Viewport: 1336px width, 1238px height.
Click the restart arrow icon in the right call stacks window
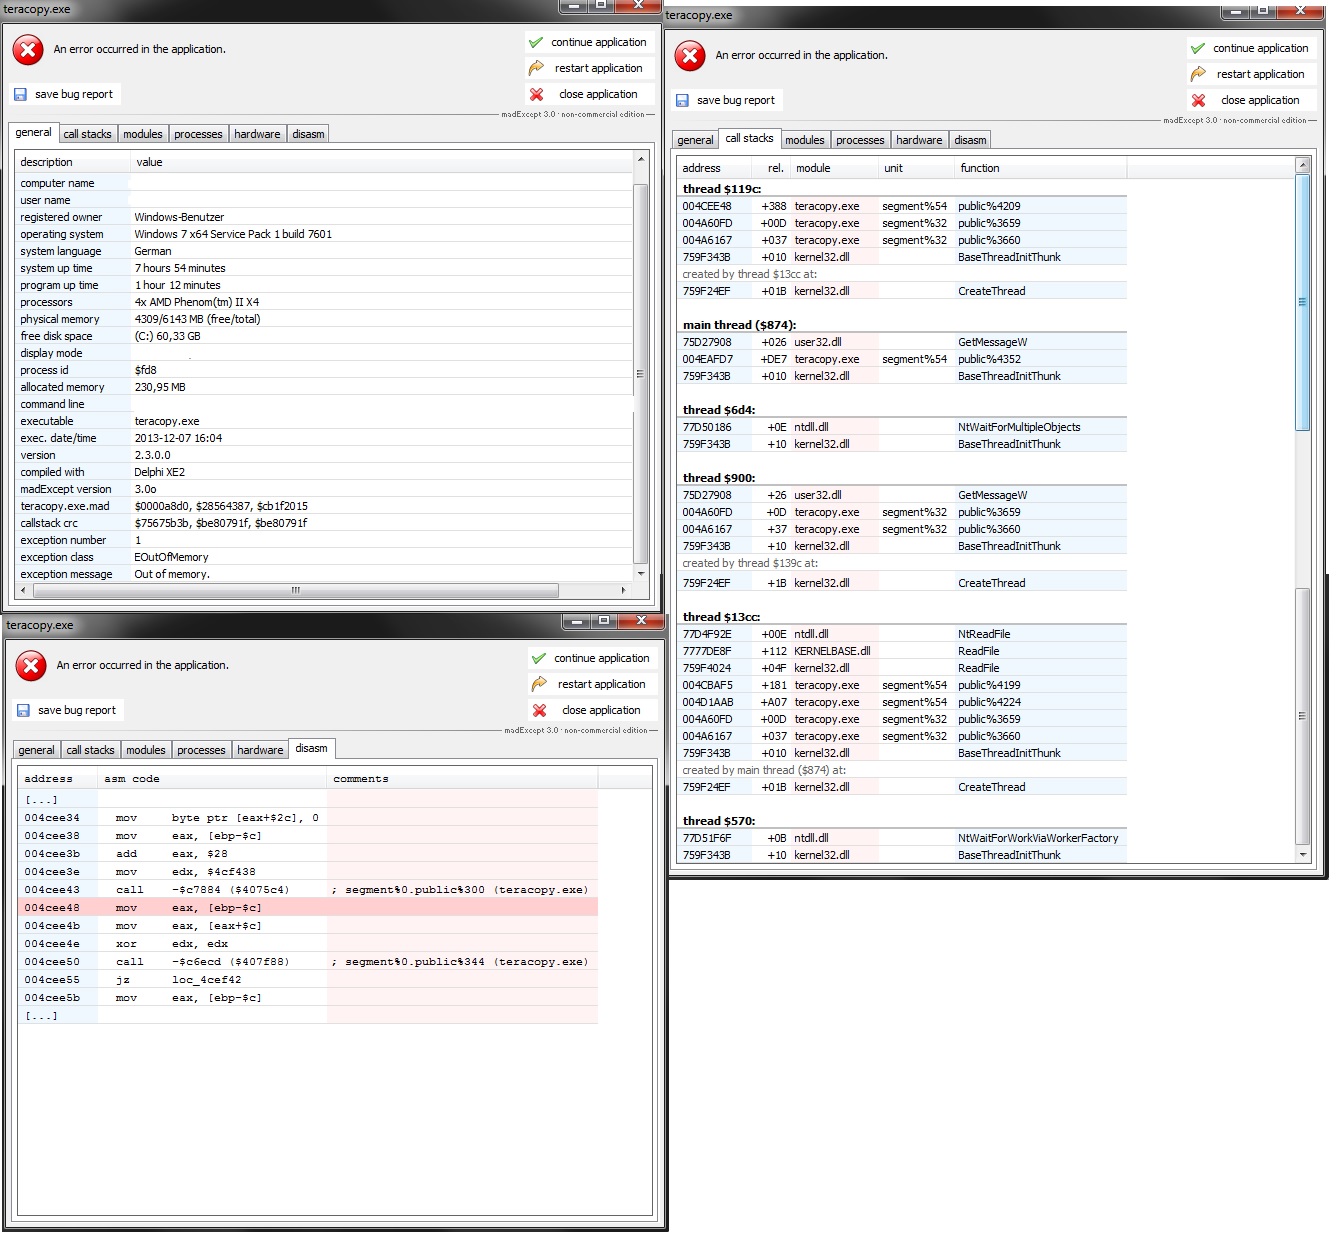pos(1198,74)
